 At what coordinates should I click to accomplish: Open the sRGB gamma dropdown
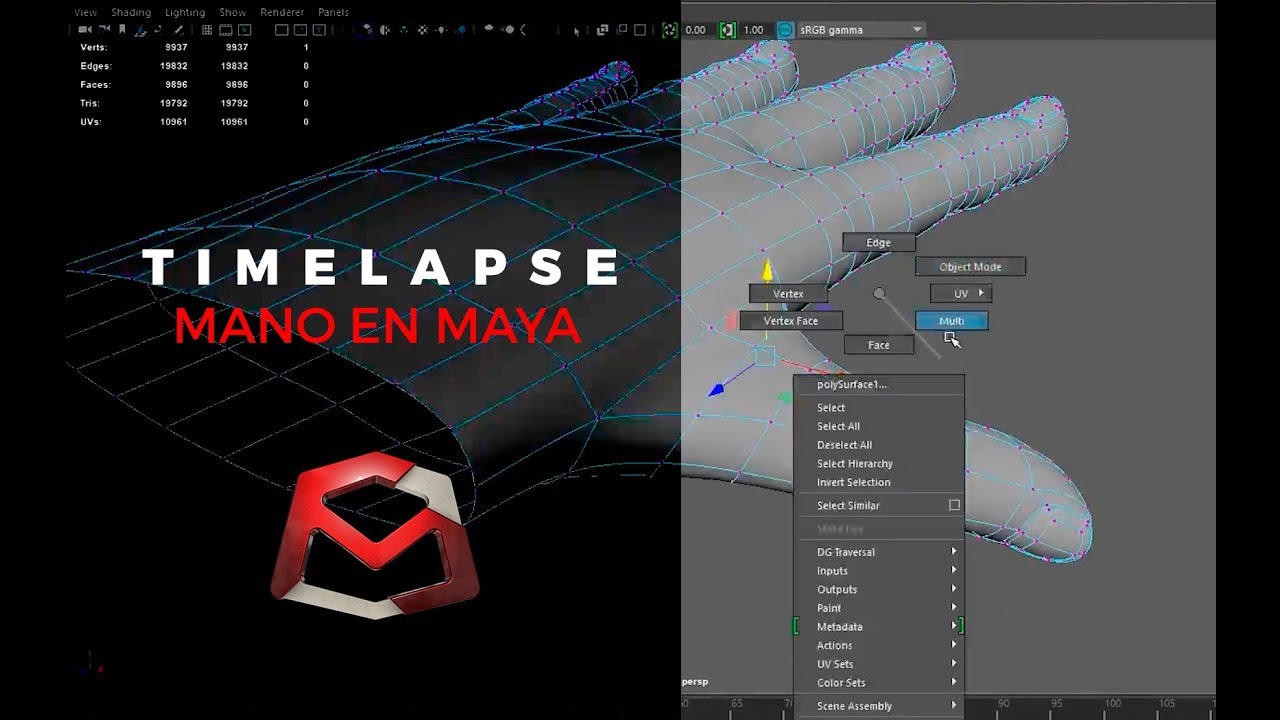tap(861, 30)
